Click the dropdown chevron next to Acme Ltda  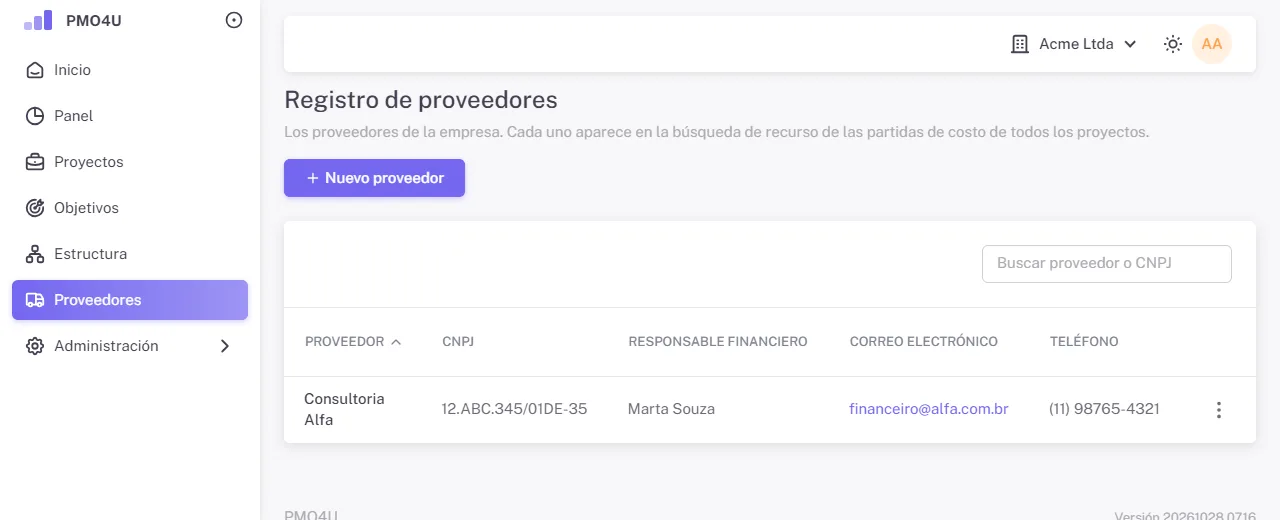tap(1130, 44)
